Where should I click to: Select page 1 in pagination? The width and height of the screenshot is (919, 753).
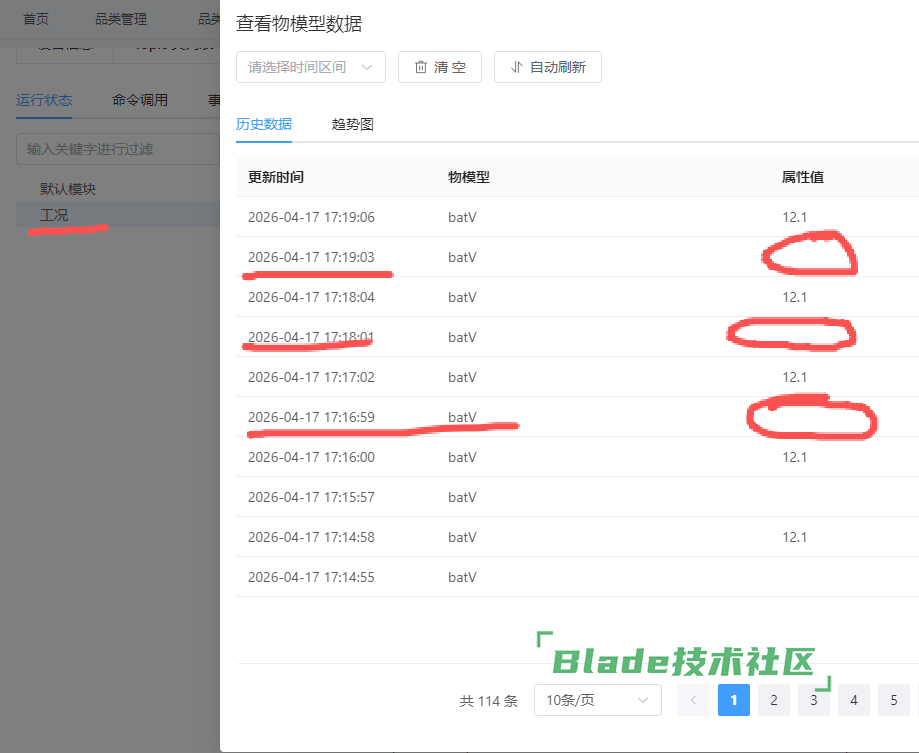pos(734,701)
